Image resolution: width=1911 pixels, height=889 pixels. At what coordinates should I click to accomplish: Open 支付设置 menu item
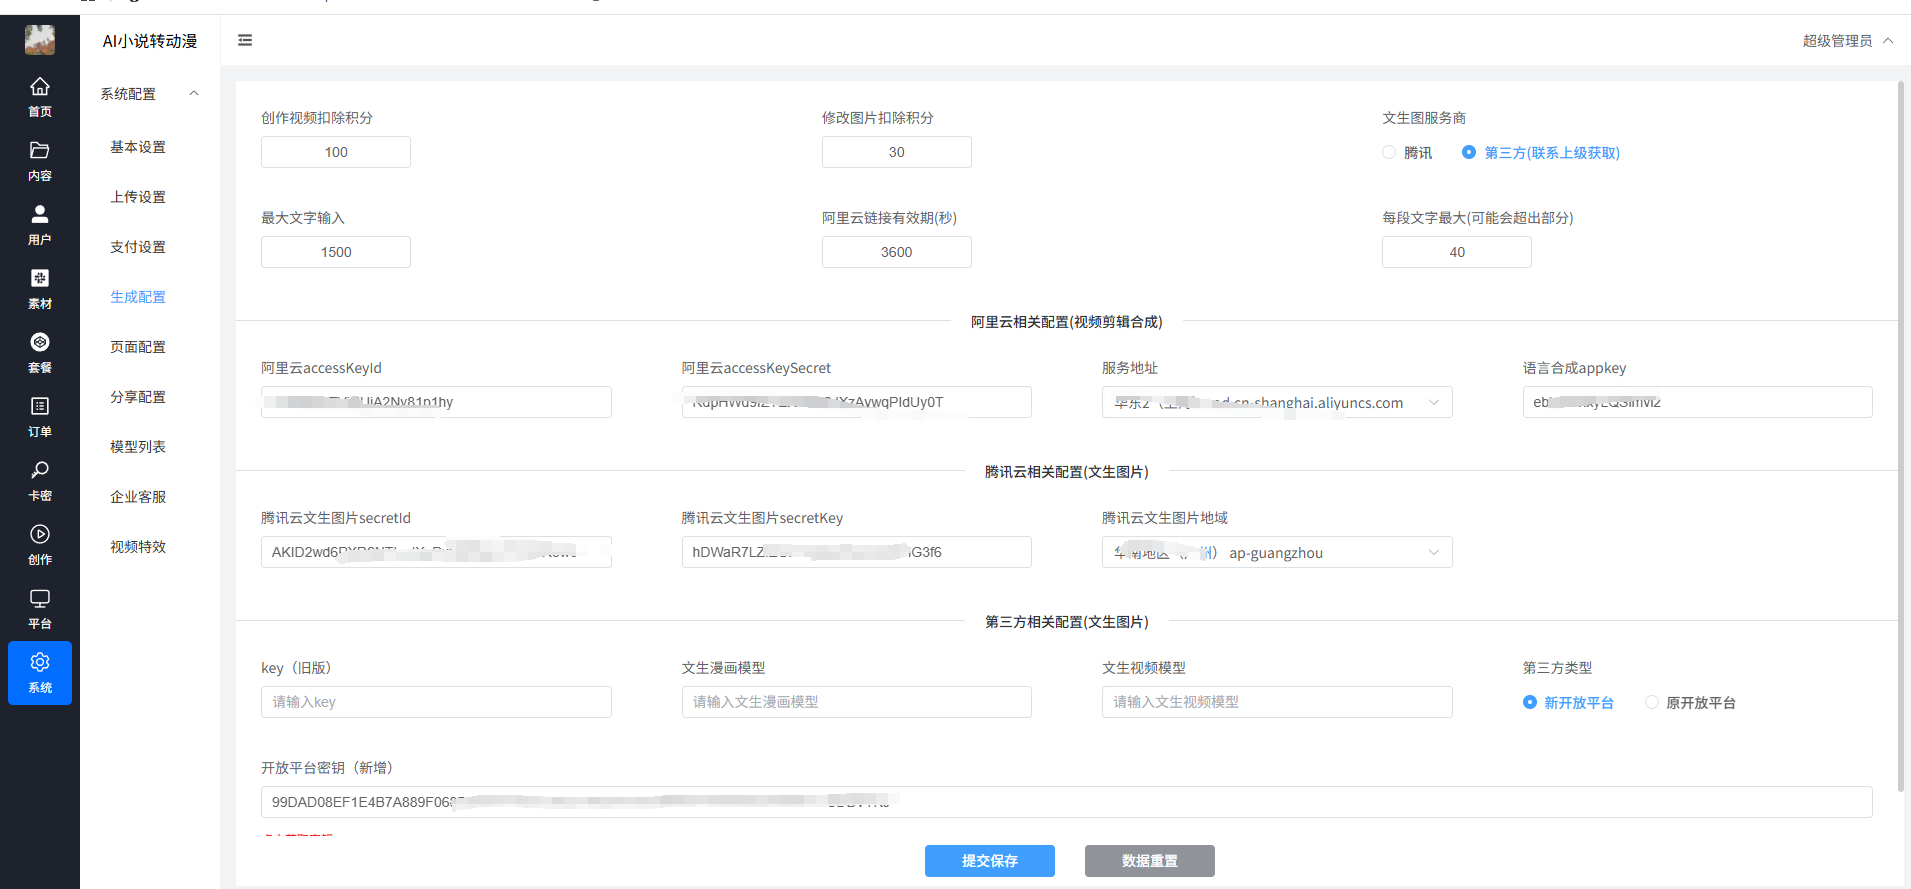[138, 247]
